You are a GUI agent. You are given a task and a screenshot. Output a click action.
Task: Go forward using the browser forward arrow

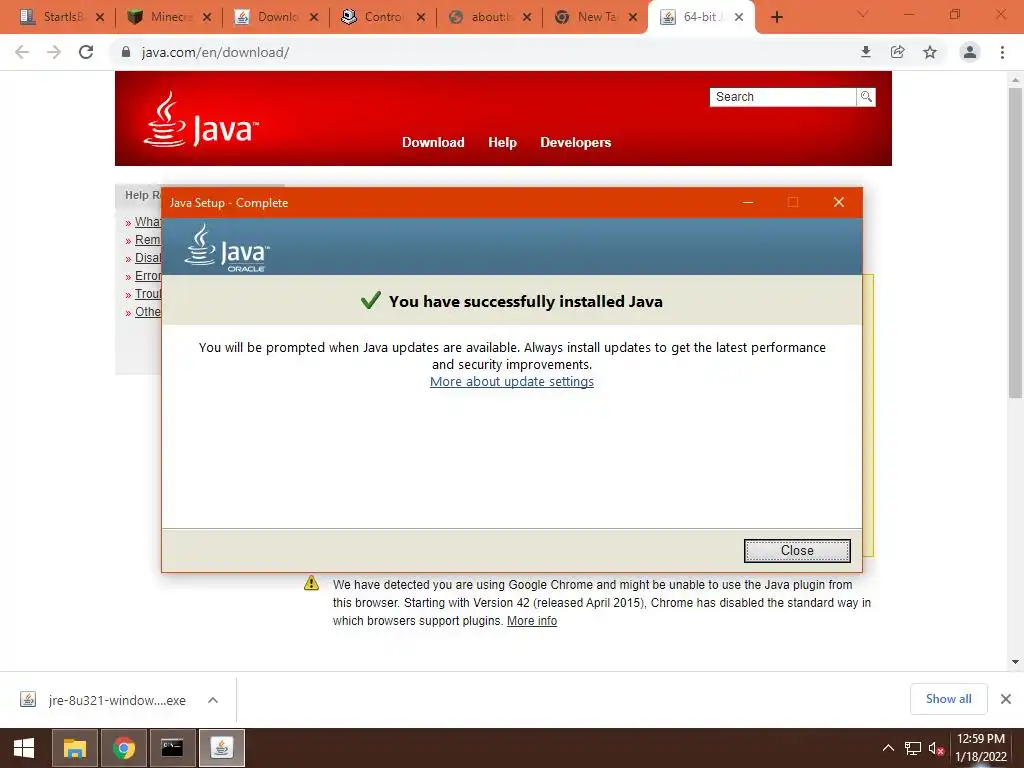click(x=54, y=52)
